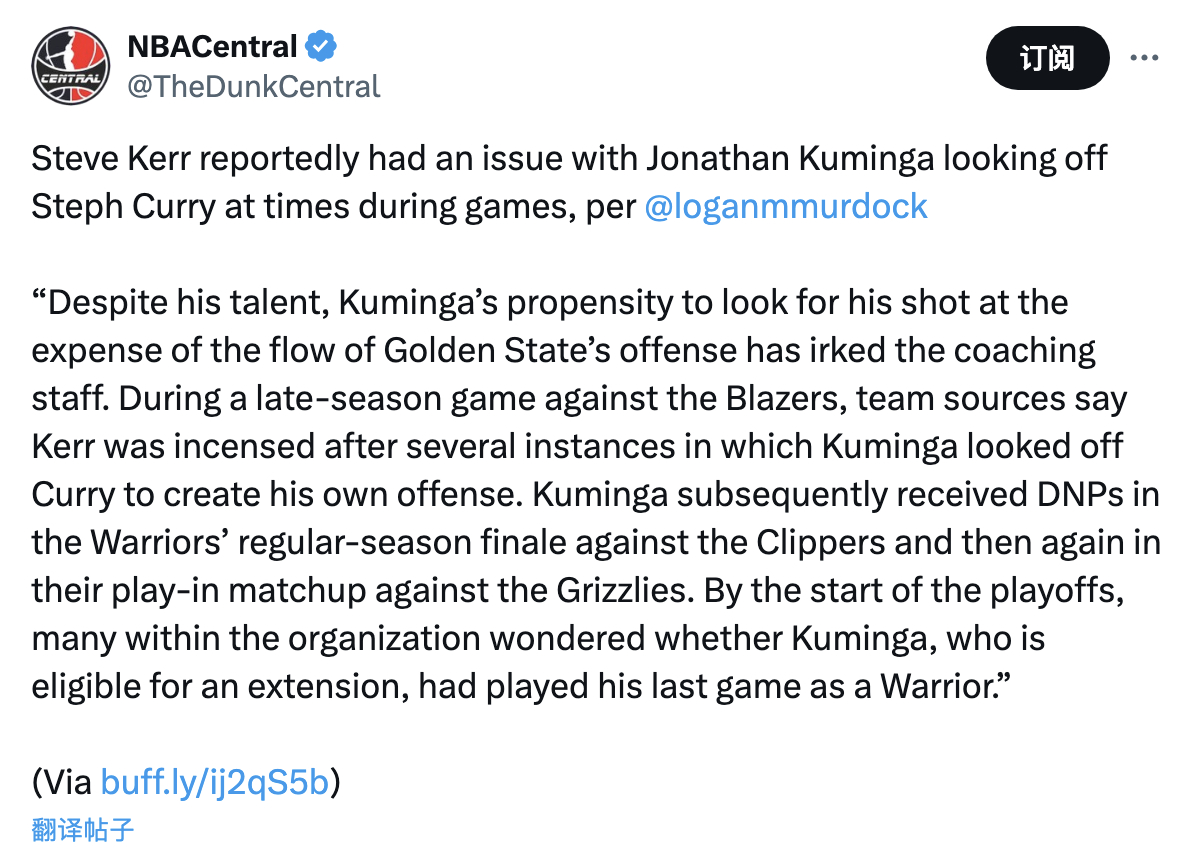The width and height of the screenshot is (1194, 868).
Task: Click the line mentioning the Blazers game
Action: click(579, 399)
